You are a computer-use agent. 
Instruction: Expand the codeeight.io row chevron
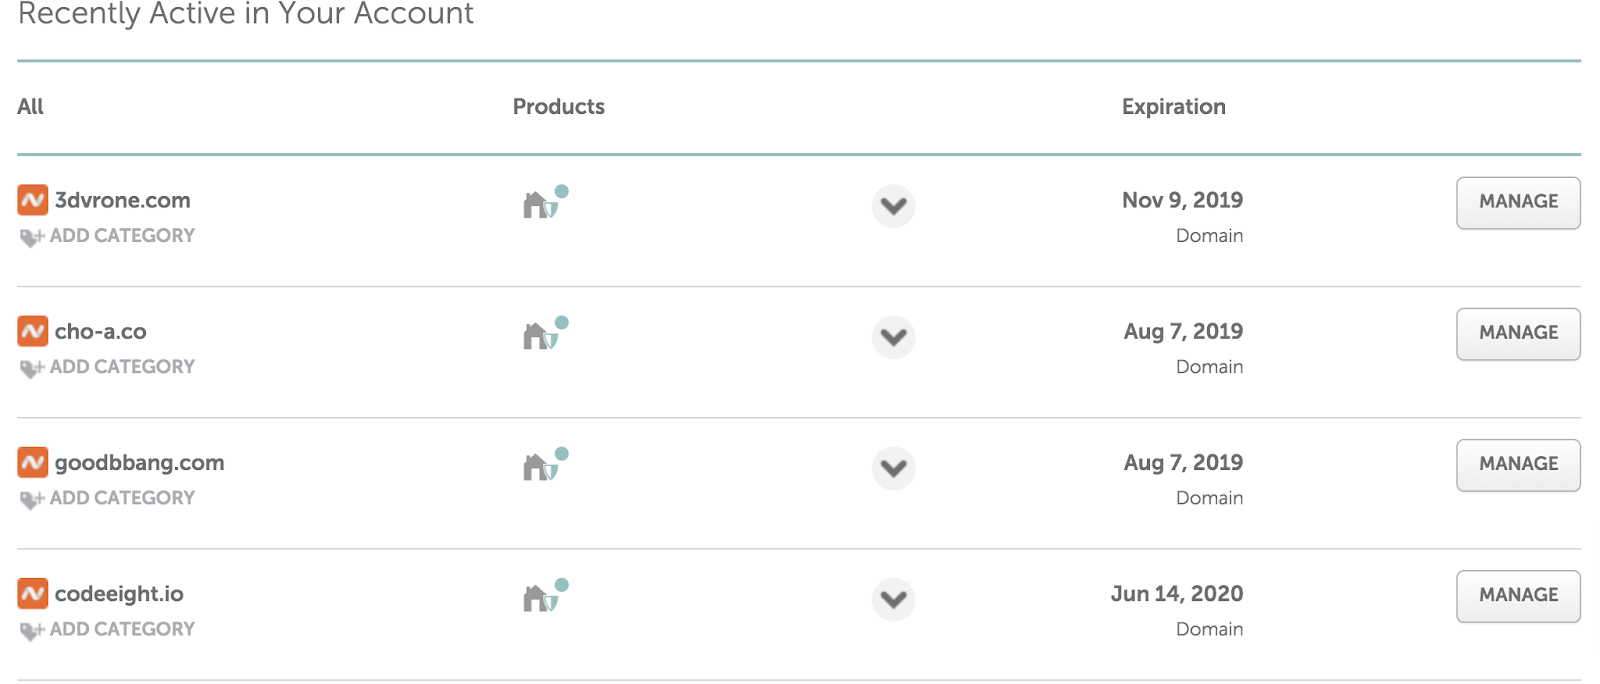pos(894,599)
